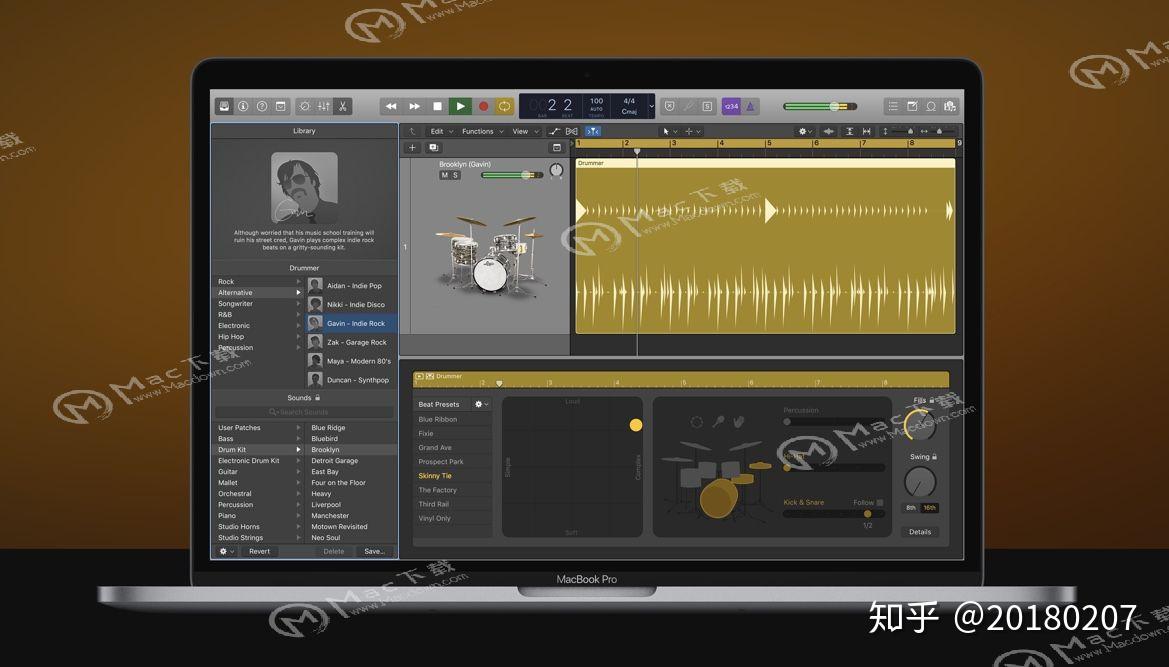Mute the Brooklyn (Gavin) track
Image resolution: width=1169 pixels, height=667 pixels.
(444, 175)
